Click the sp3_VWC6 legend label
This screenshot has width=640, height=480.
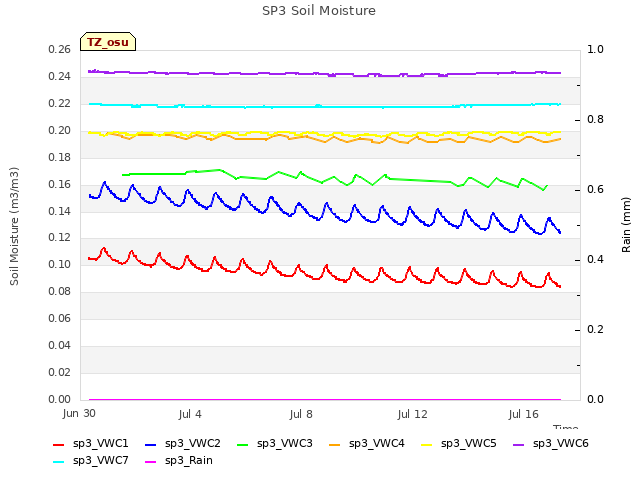point(561,443)
